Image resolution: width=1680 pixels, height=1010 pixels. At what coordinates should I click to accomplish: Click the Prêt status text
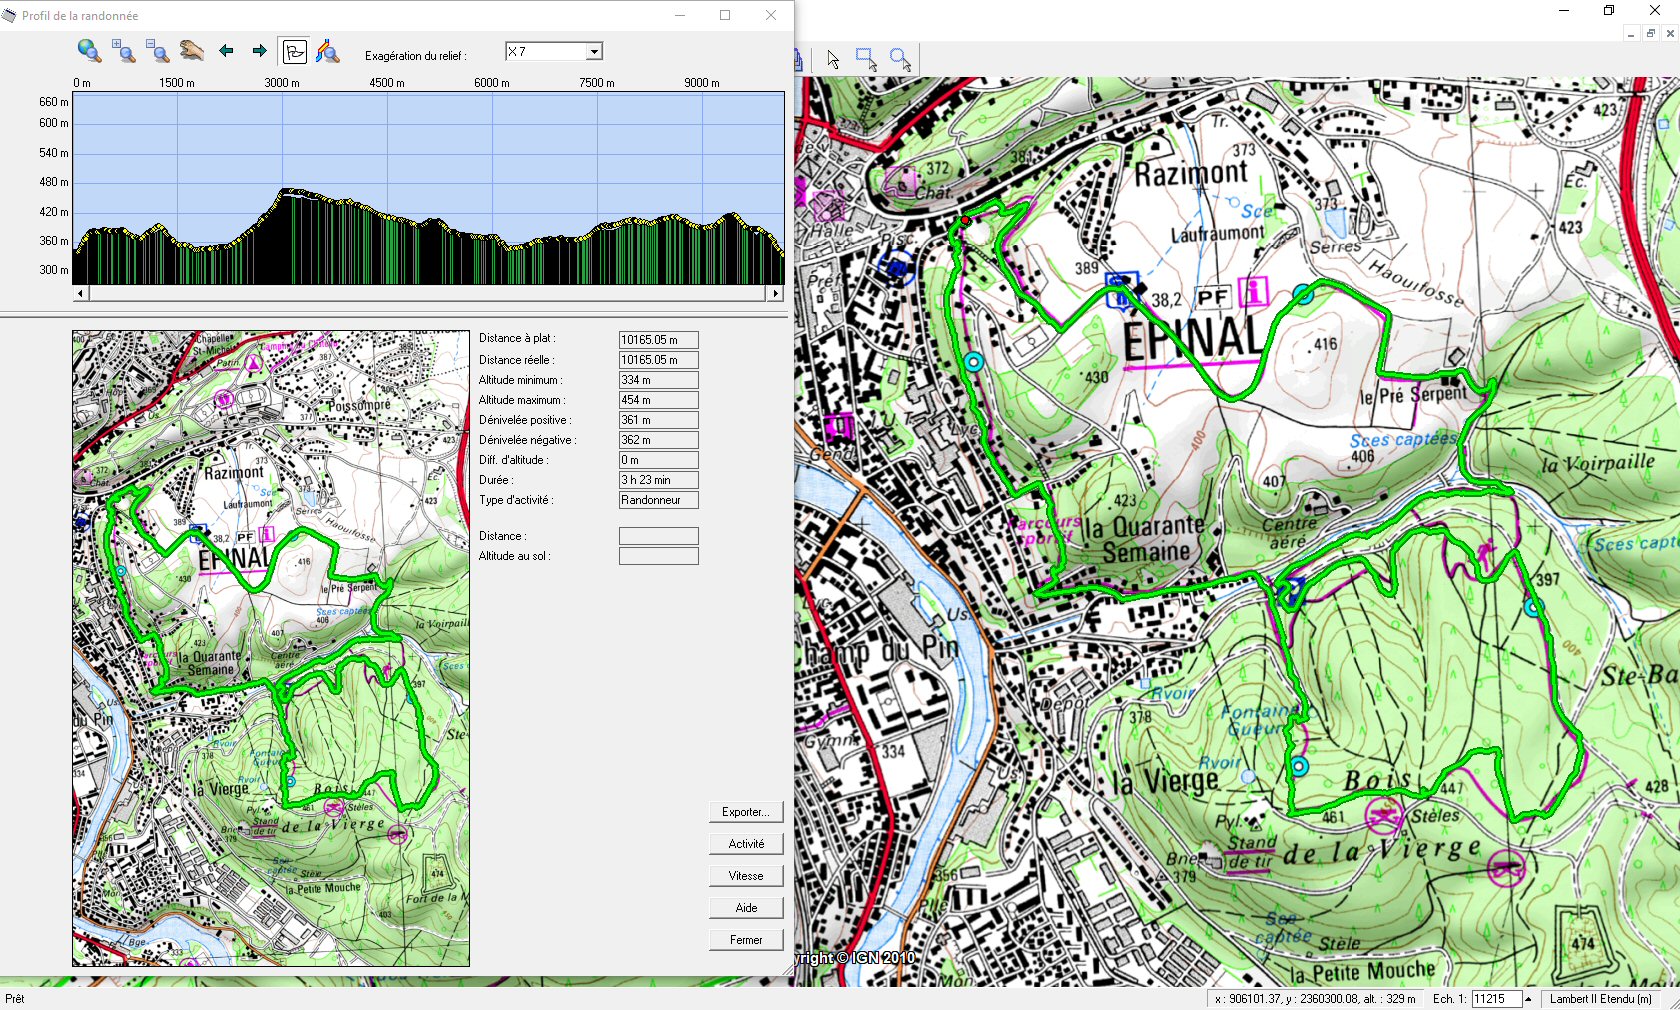tap(14, 999)
